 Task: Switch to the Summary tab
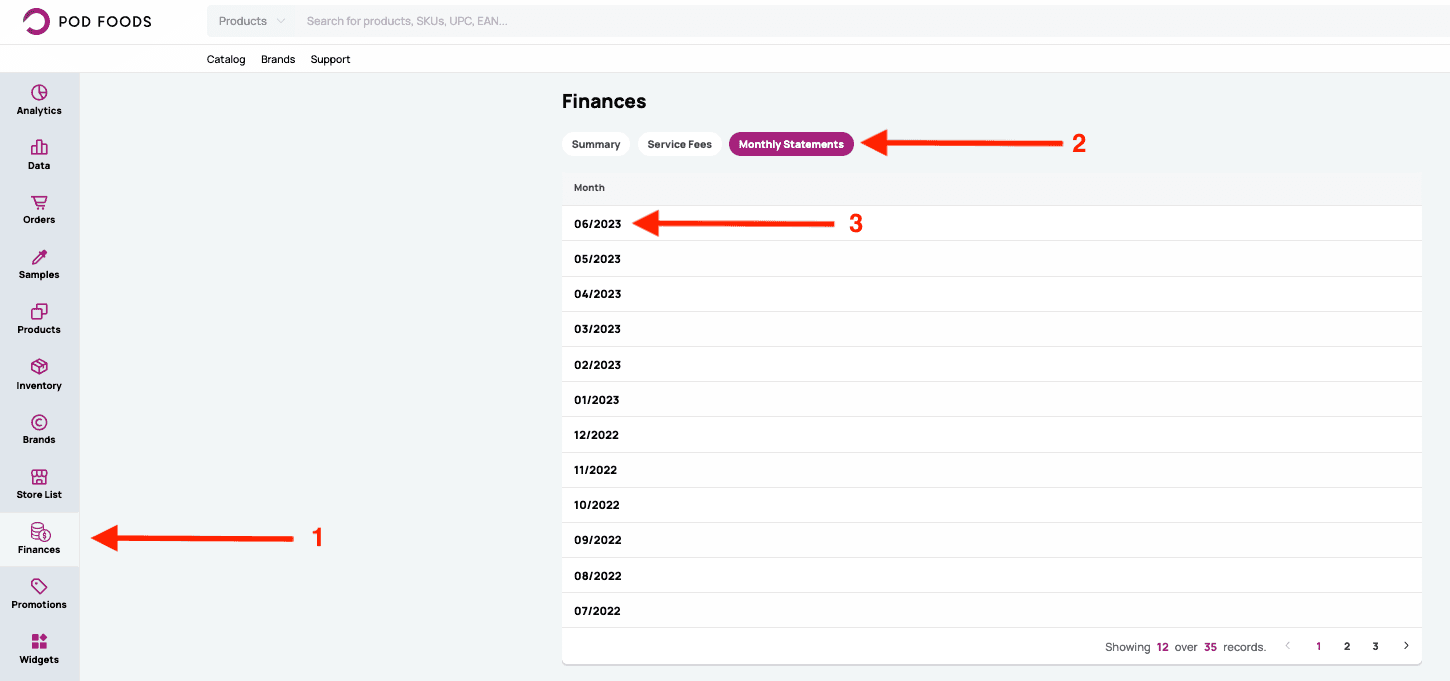click(596, 144)
